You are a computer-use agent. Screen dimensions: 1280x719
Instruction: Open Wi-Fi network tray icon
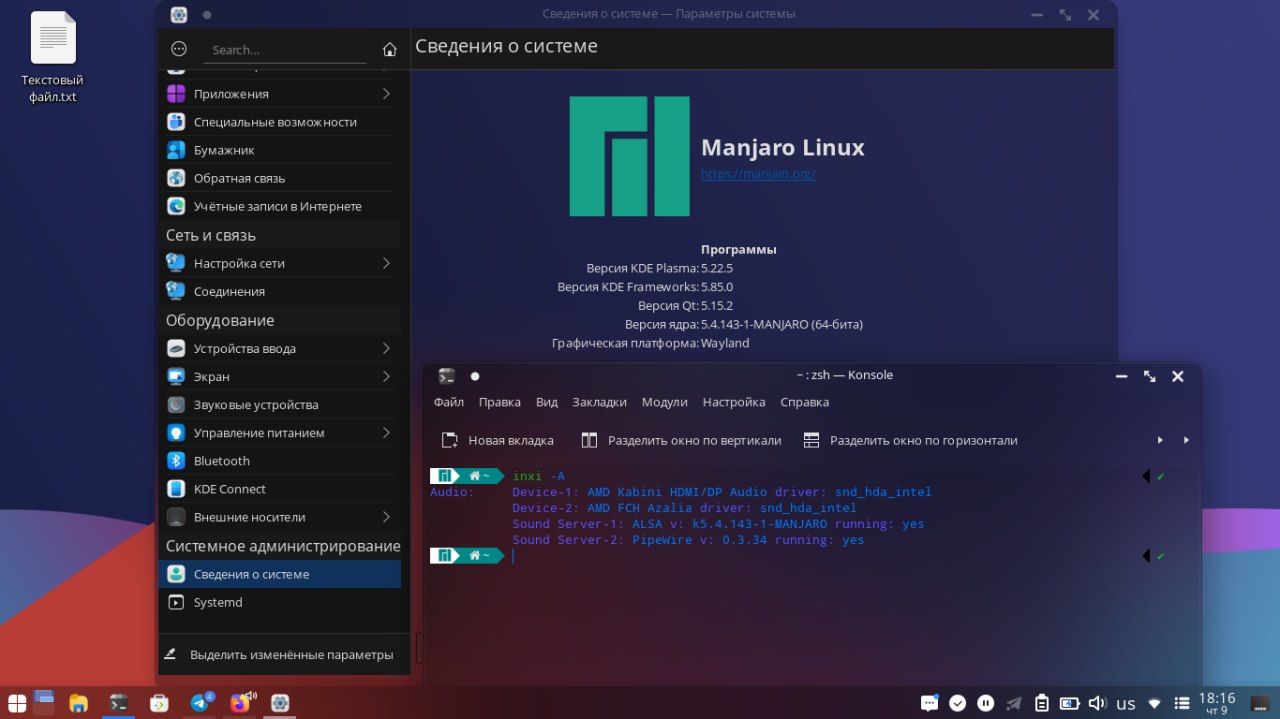coord(1154,703)
